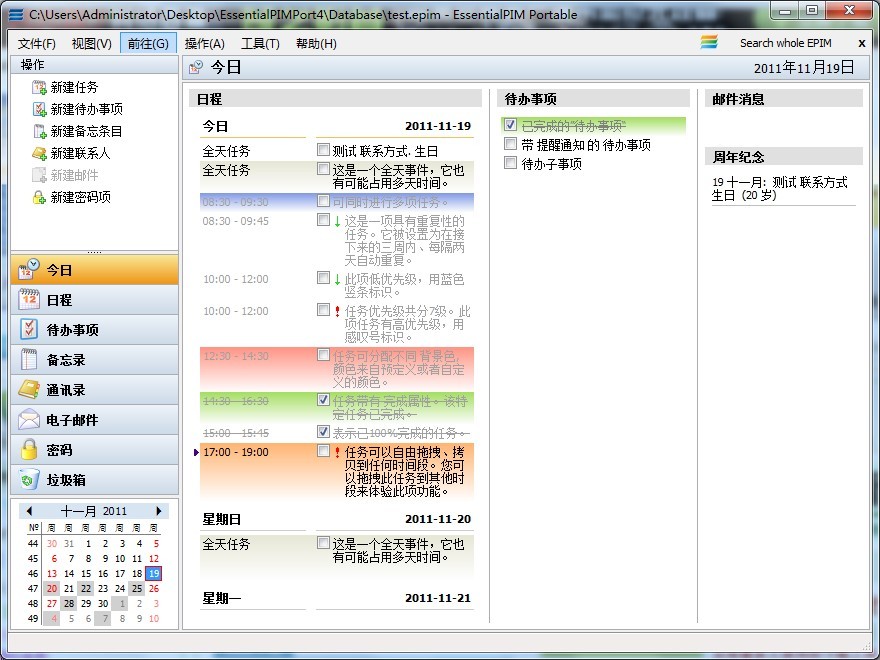The width and height of the screenshot is (880, 660).
Task: Open the 工具(T) menu
Action: (260, 44)
